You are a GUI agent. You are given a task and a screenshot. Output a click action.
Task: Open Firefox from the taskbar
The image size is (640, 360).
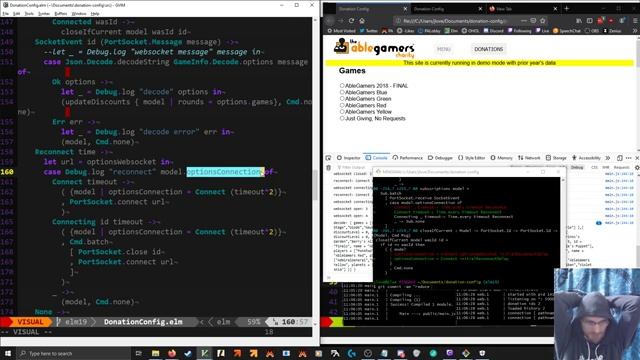coord(172,353)
